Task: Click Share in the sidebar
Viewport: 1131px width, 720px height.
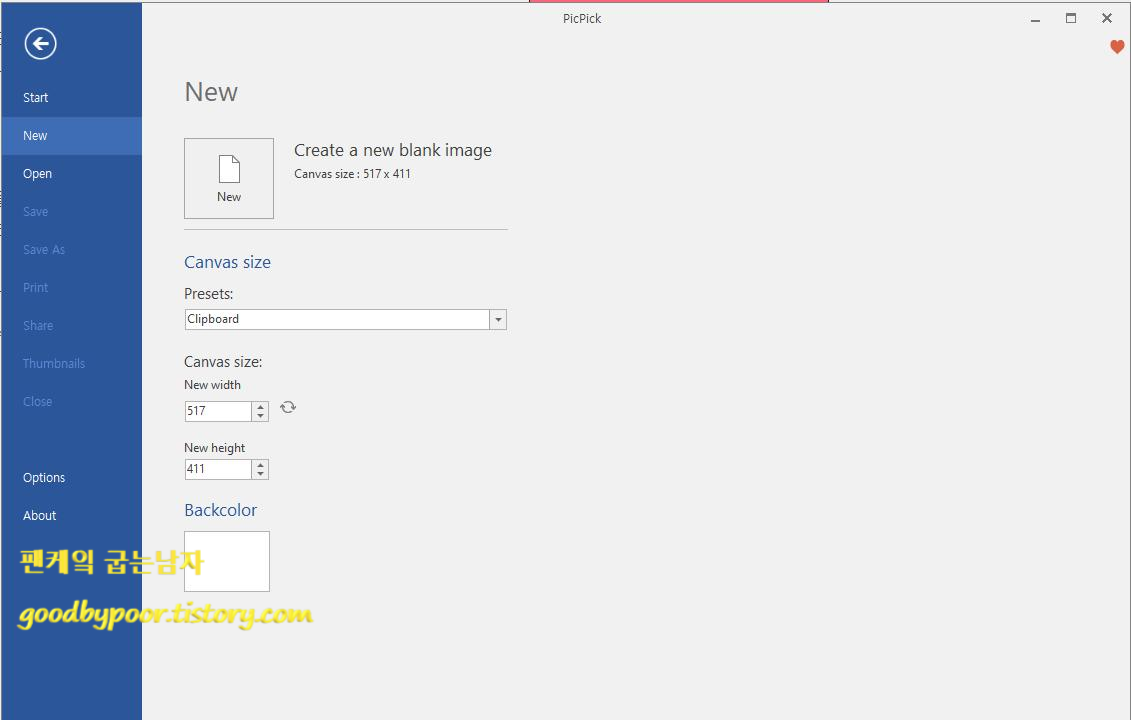Action: point(71,325)
